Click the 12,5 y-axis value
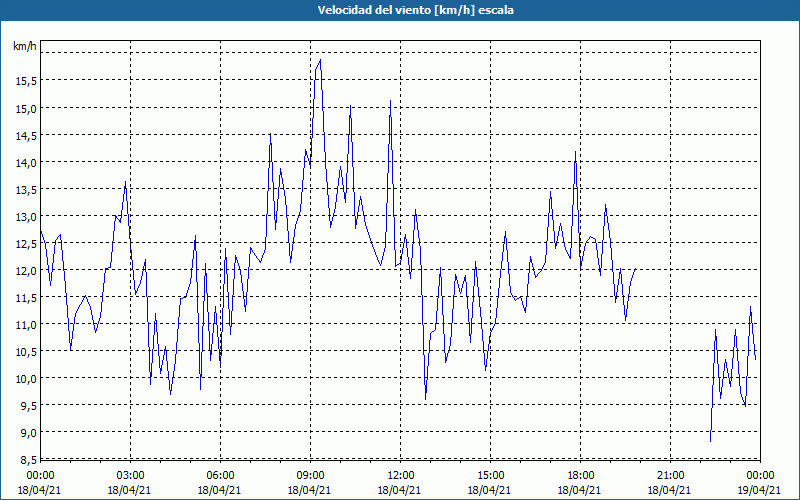 (x=24, y=244)
